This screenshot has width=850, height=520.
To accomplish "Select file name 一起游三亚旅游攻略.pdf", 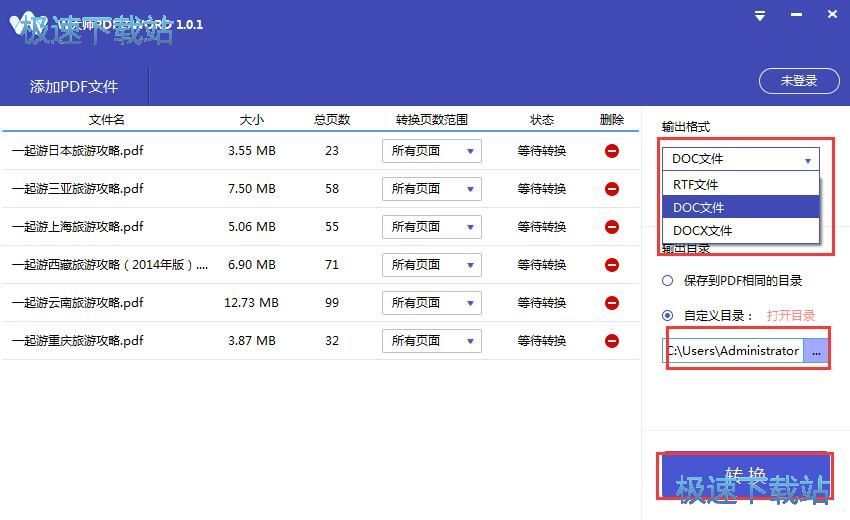I will coord(78,189).
